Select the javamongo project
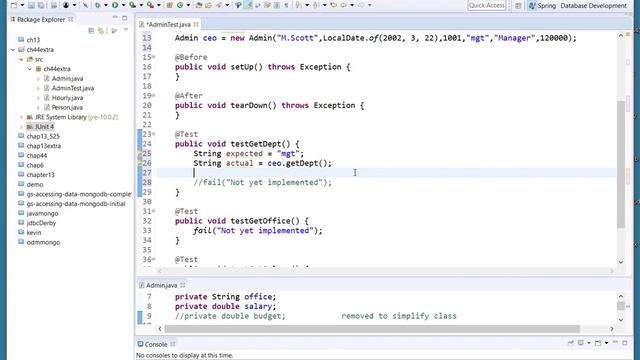Image resolution: width=640 pixels, height=360 pixels. coord(42,213)
